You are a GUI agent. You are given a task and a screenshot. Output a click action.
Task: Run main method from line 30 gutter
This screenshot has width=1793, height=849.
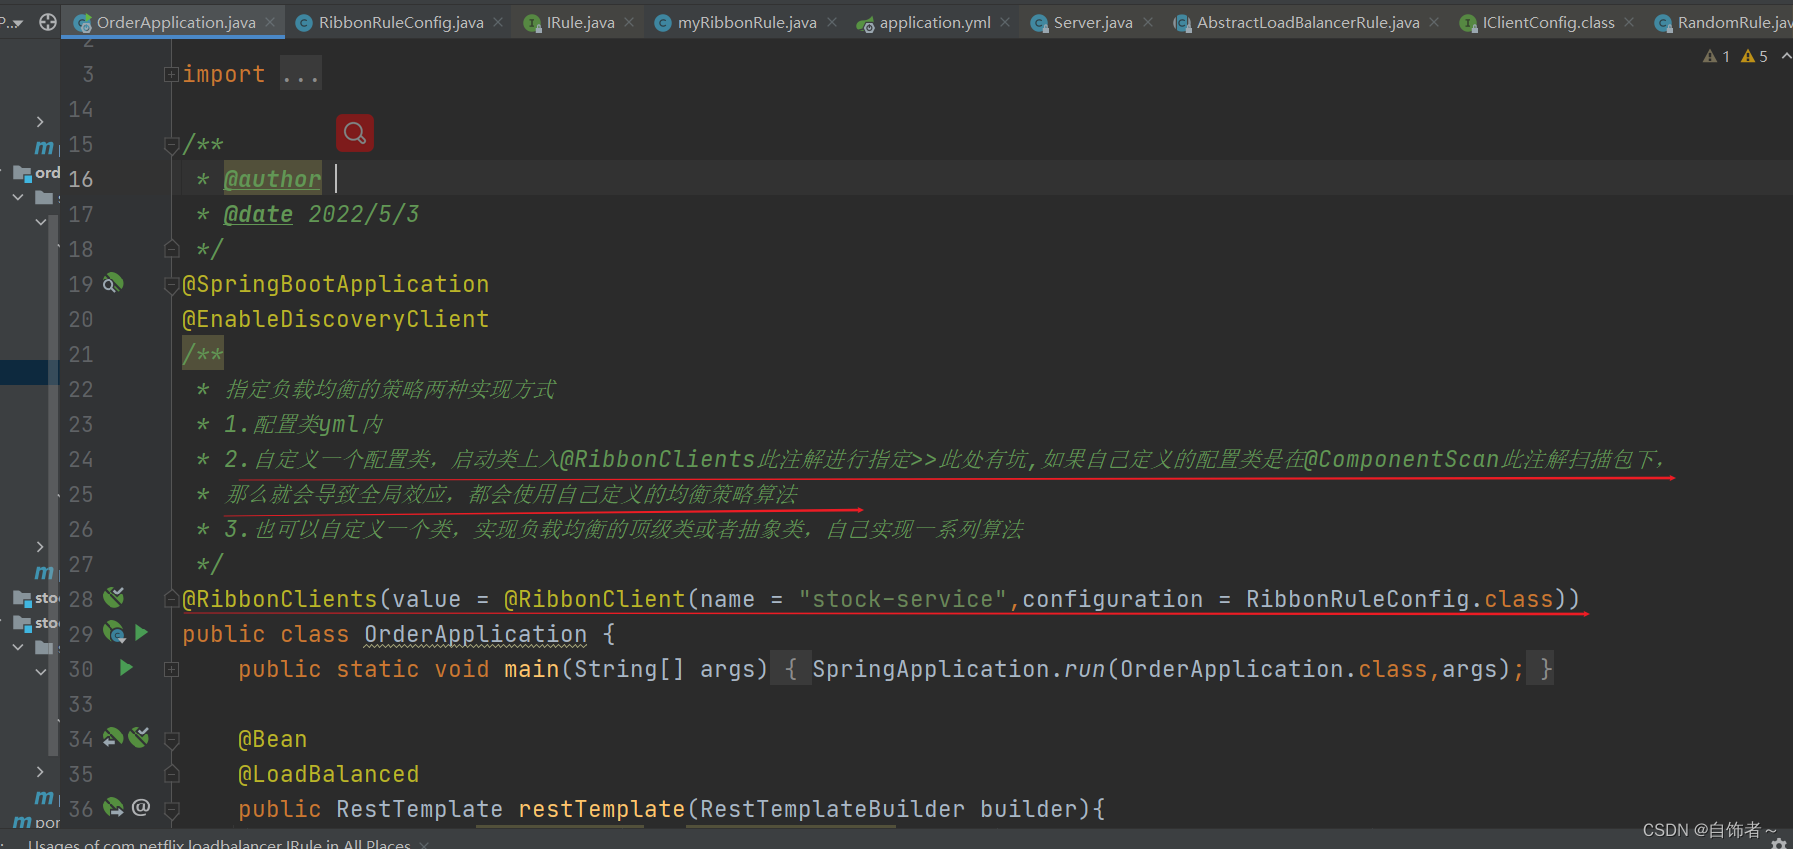(x=126, y=667)
